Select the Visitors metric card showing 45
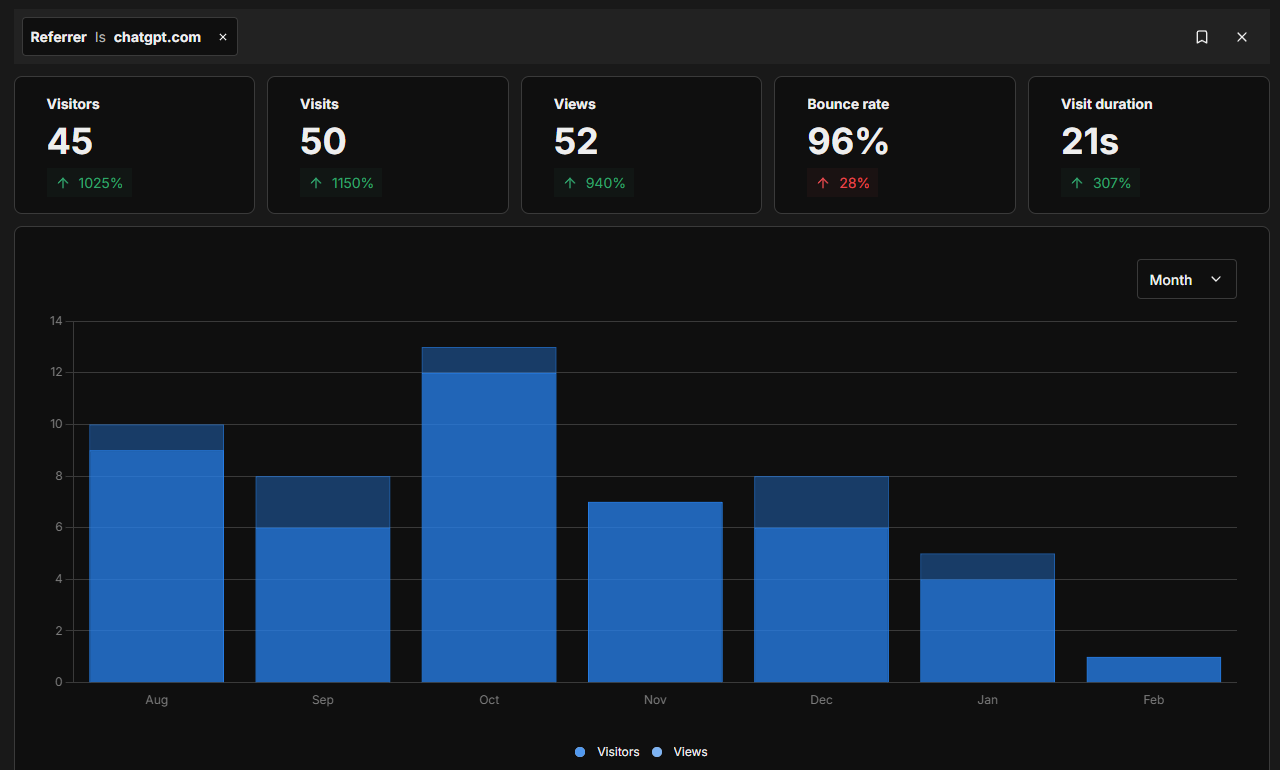1280x770 pixels. (134, 144)
